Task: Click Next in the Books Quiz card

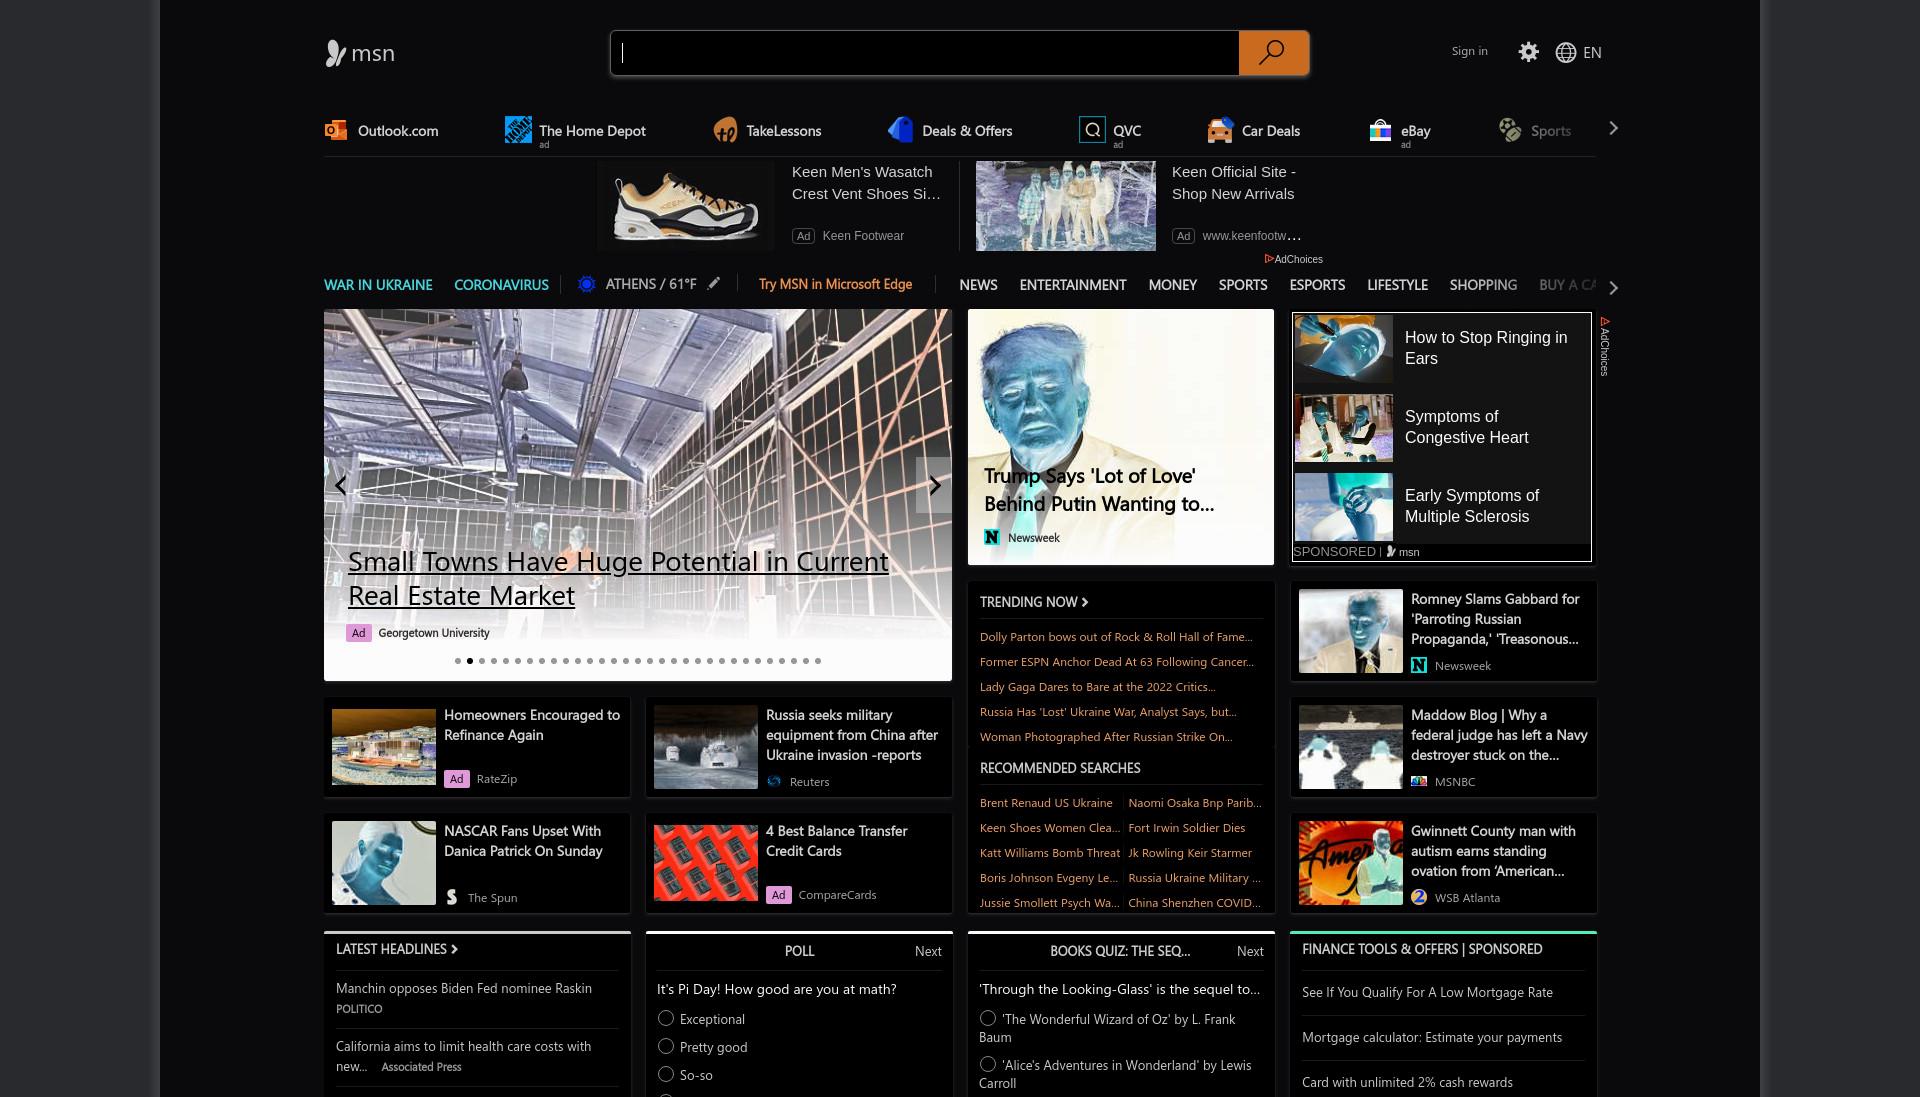Action: pos(1250,951)
